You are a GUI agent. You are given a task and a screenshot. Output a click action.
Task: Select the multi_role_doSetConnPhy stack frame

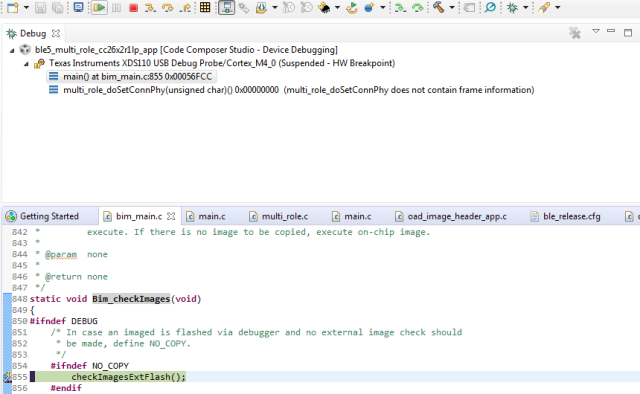[x=298, y=90]
